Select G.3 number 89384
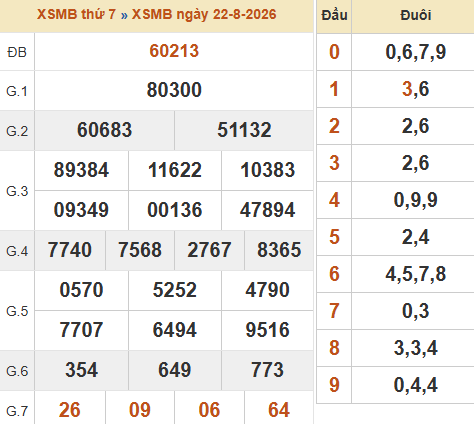 pos(81,170)
